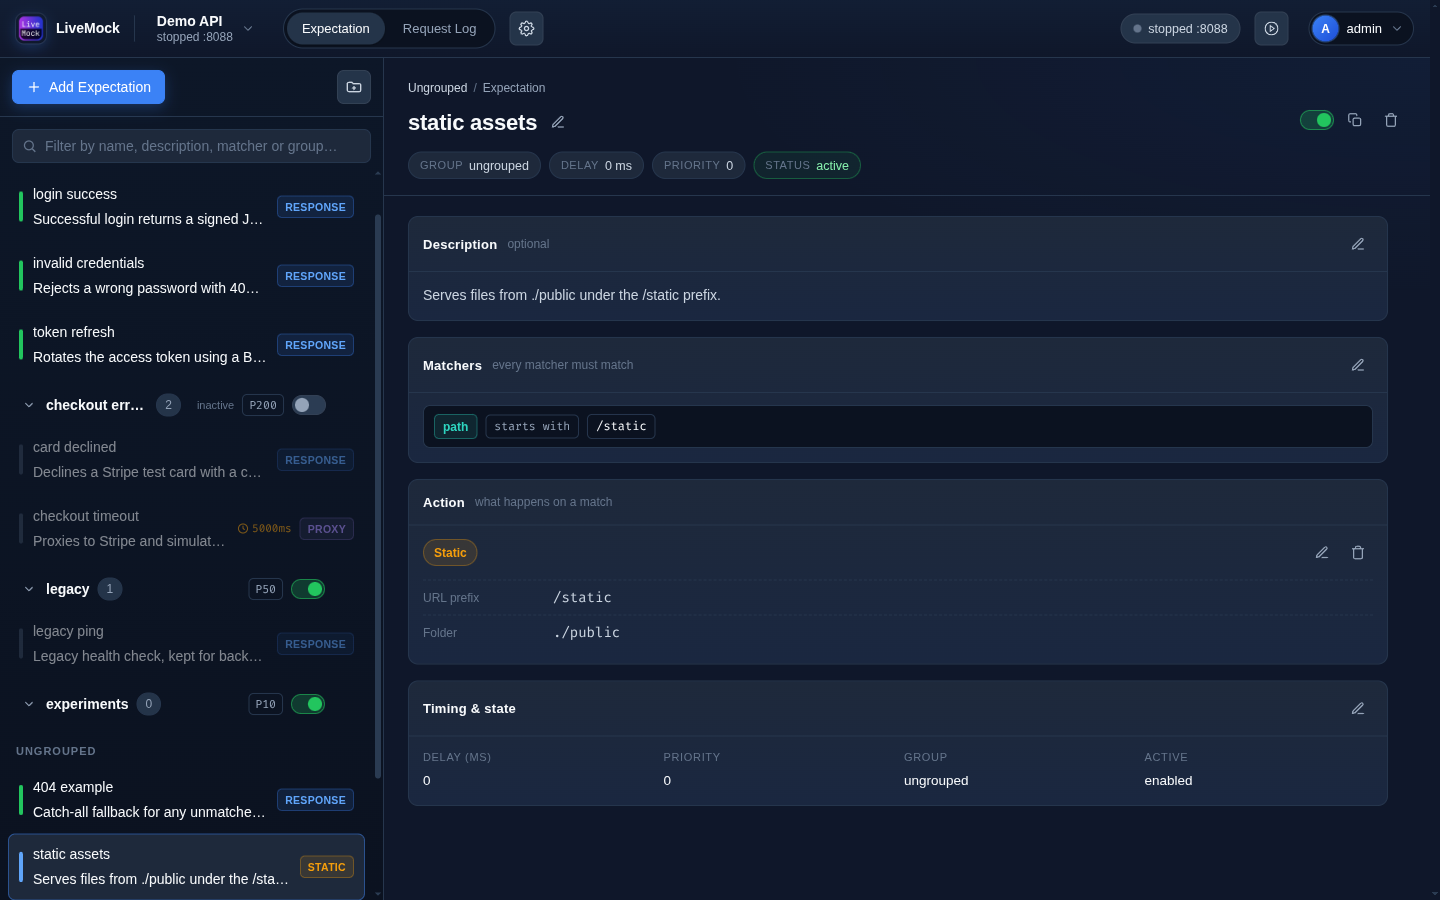Start the mock server play icon

pos(1271,29)
